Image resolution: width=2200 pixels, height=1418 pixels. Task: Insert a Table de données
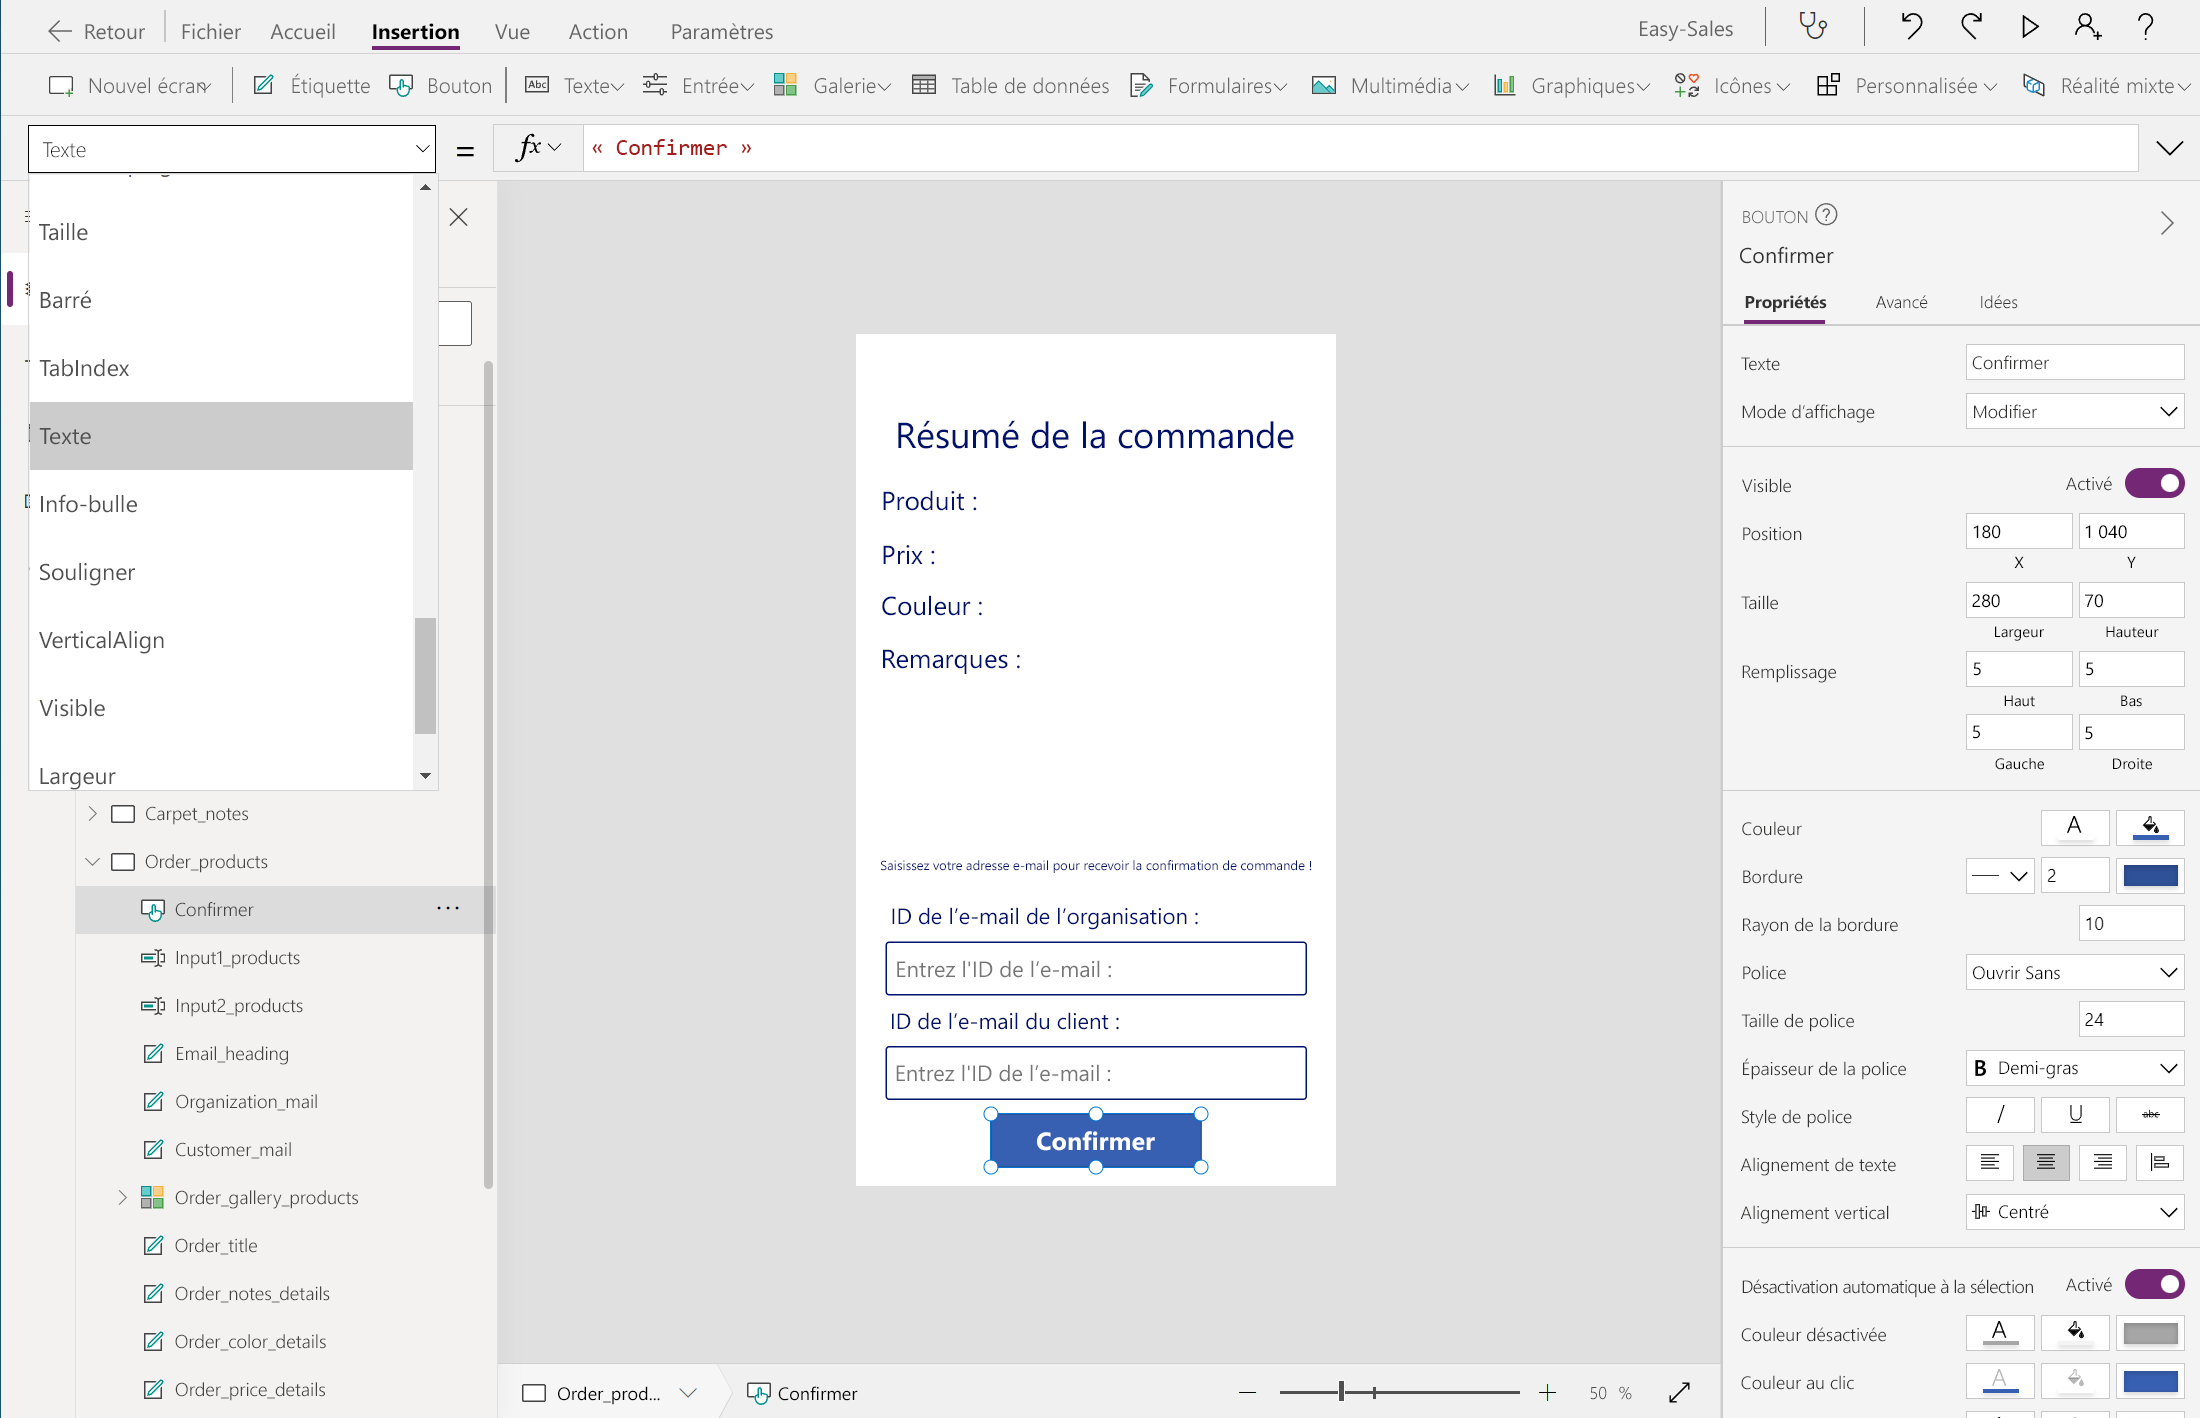click(1010, 86)
